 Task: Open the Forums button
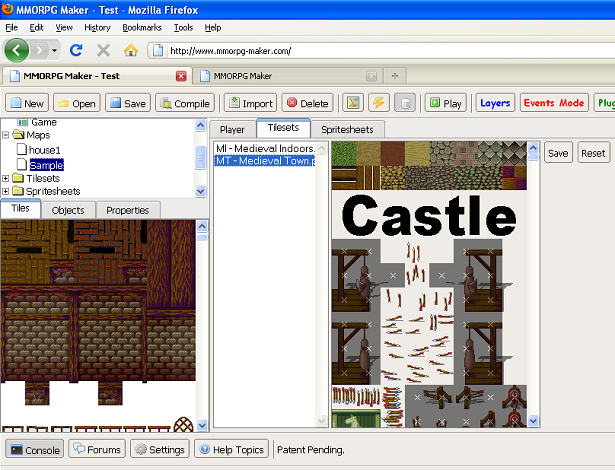(x=97, y=449)
